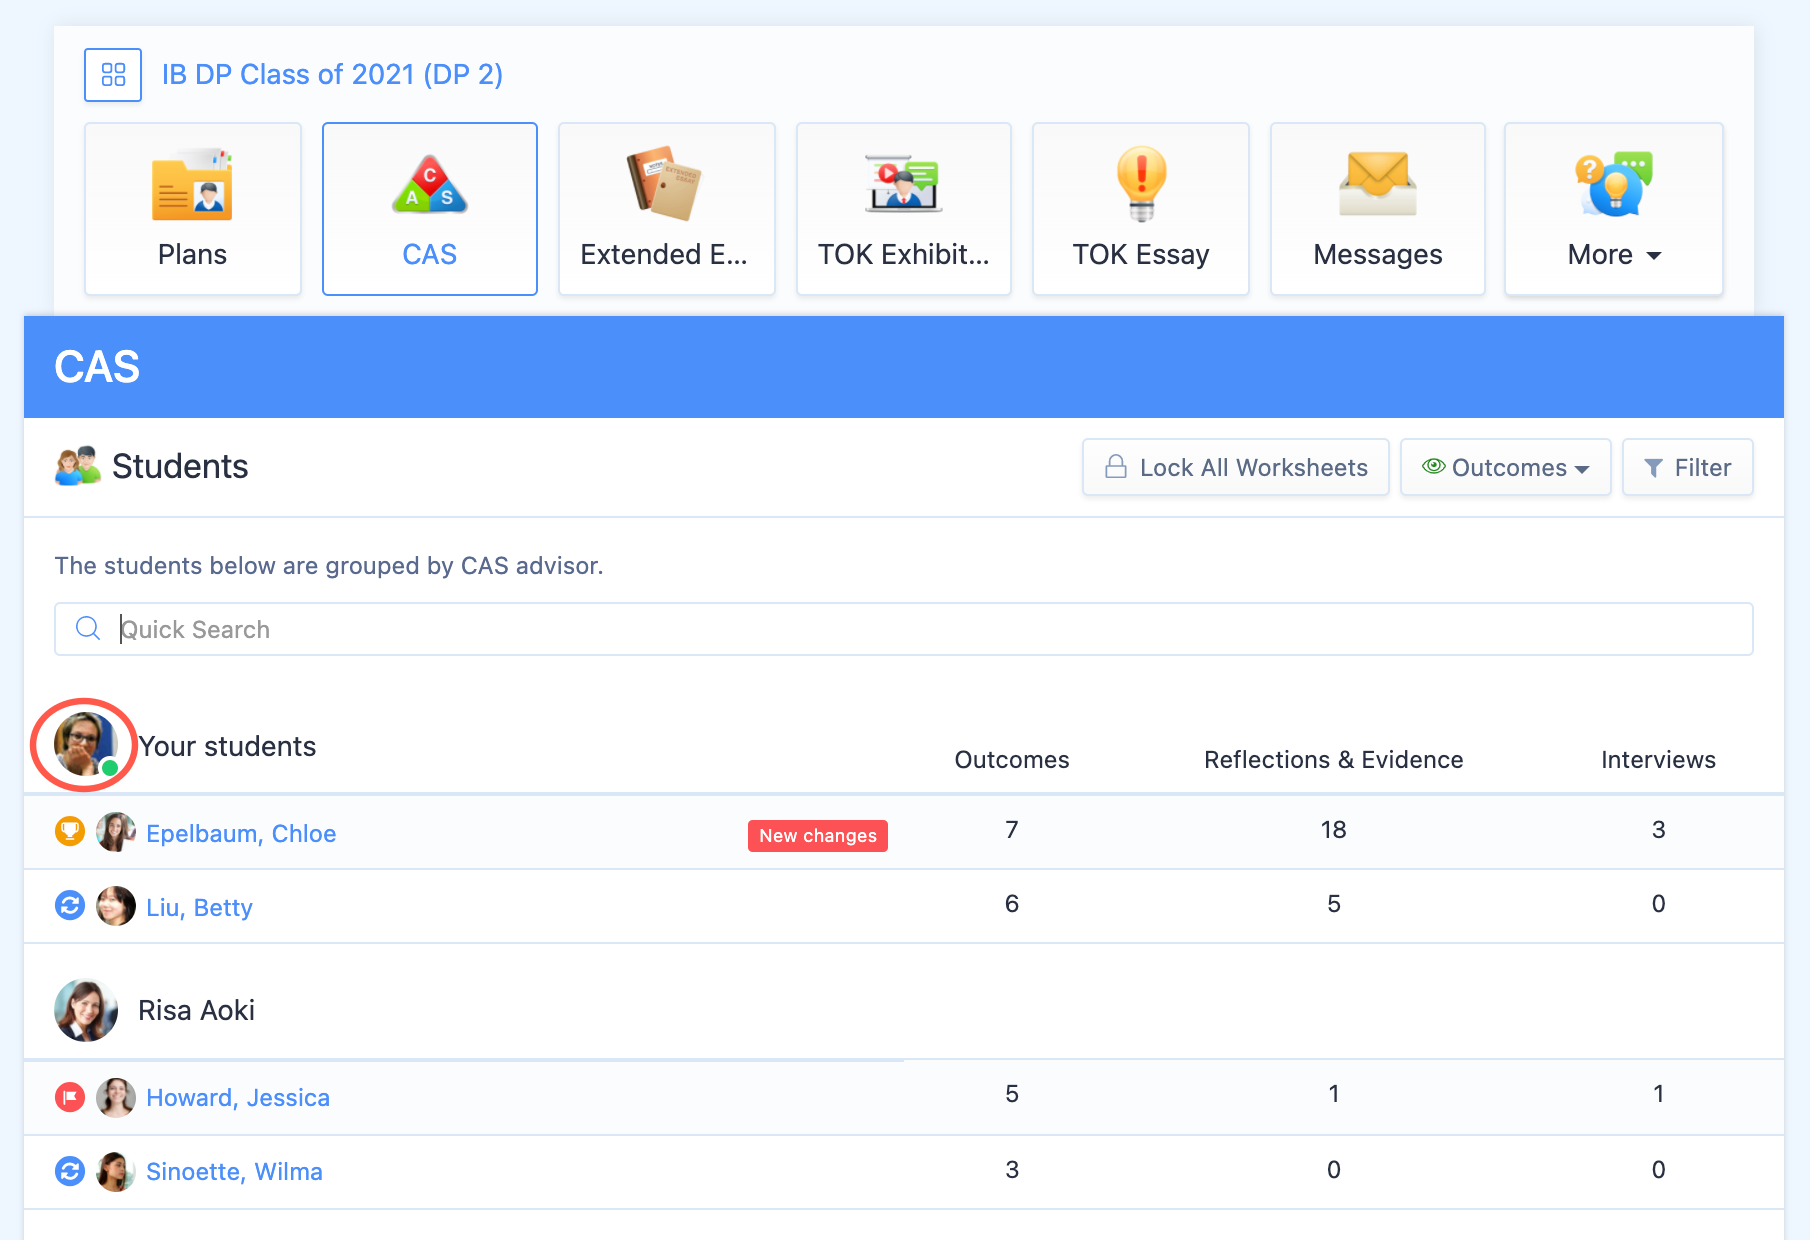
Task: Open the Filter options
Action: point(1687,467)
